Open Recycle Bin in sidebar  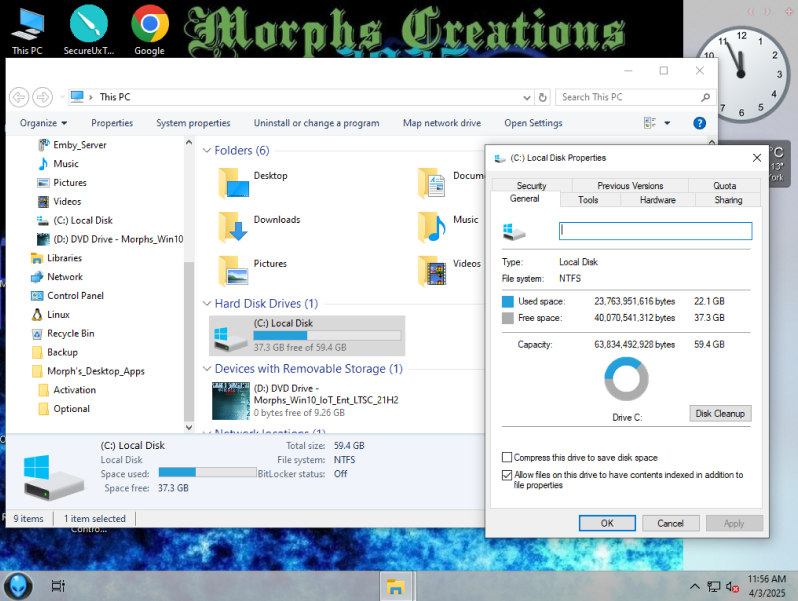[x=63, y=333]
